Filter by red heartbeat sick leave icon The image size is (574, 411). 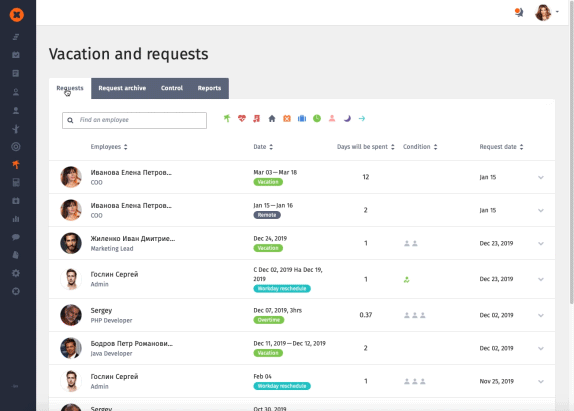[242, 119]
